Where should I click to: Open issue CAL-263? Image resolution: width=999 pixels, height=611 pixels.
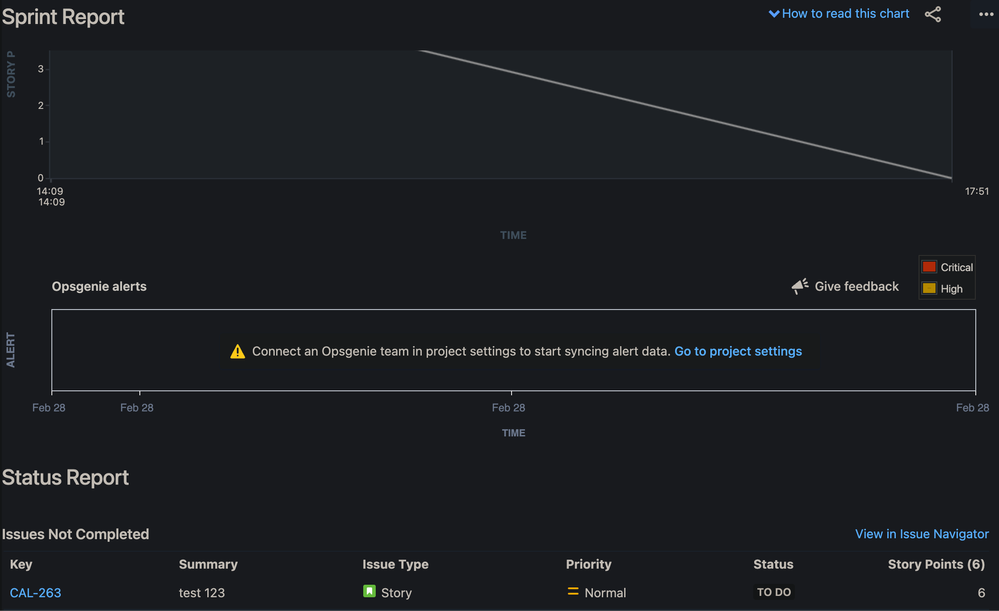point(35,592)
